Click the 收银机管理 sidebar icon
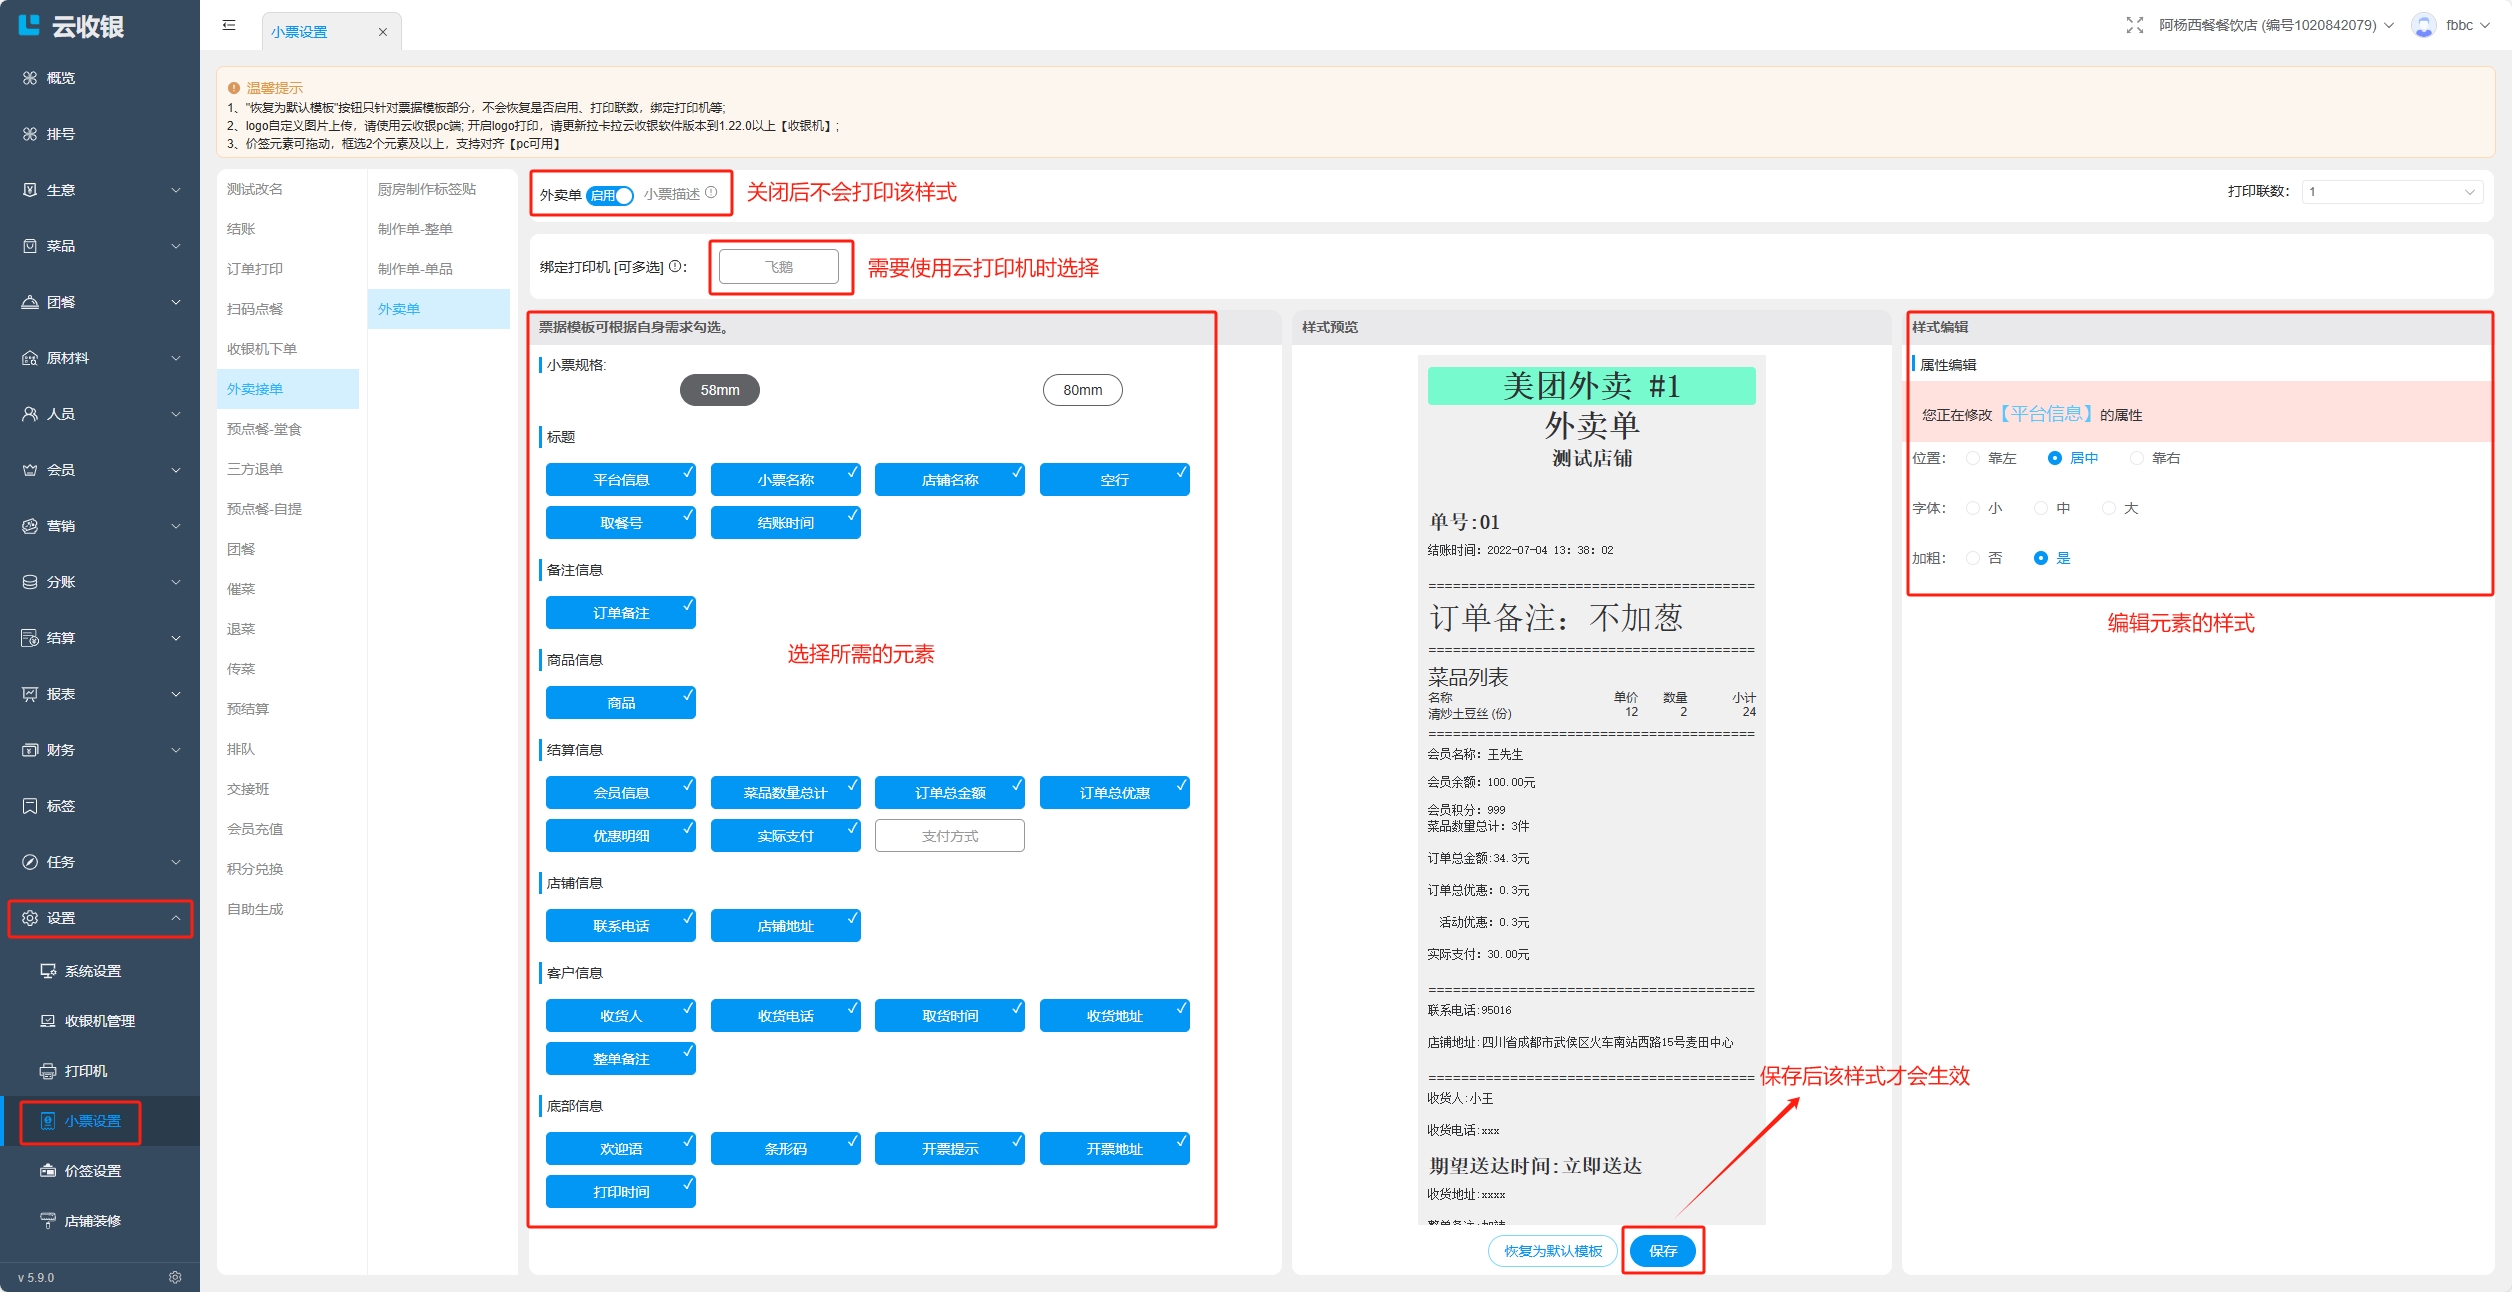This screenshot has height=1292, width=2512. point(47,1021)
